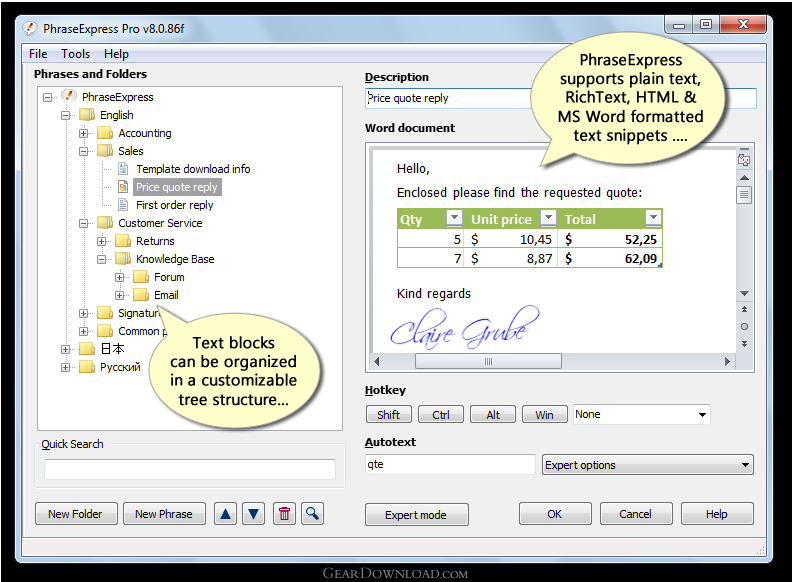792x582 pixels.
Task: Expand the Русский folder
Action: [x=66, y=367]
